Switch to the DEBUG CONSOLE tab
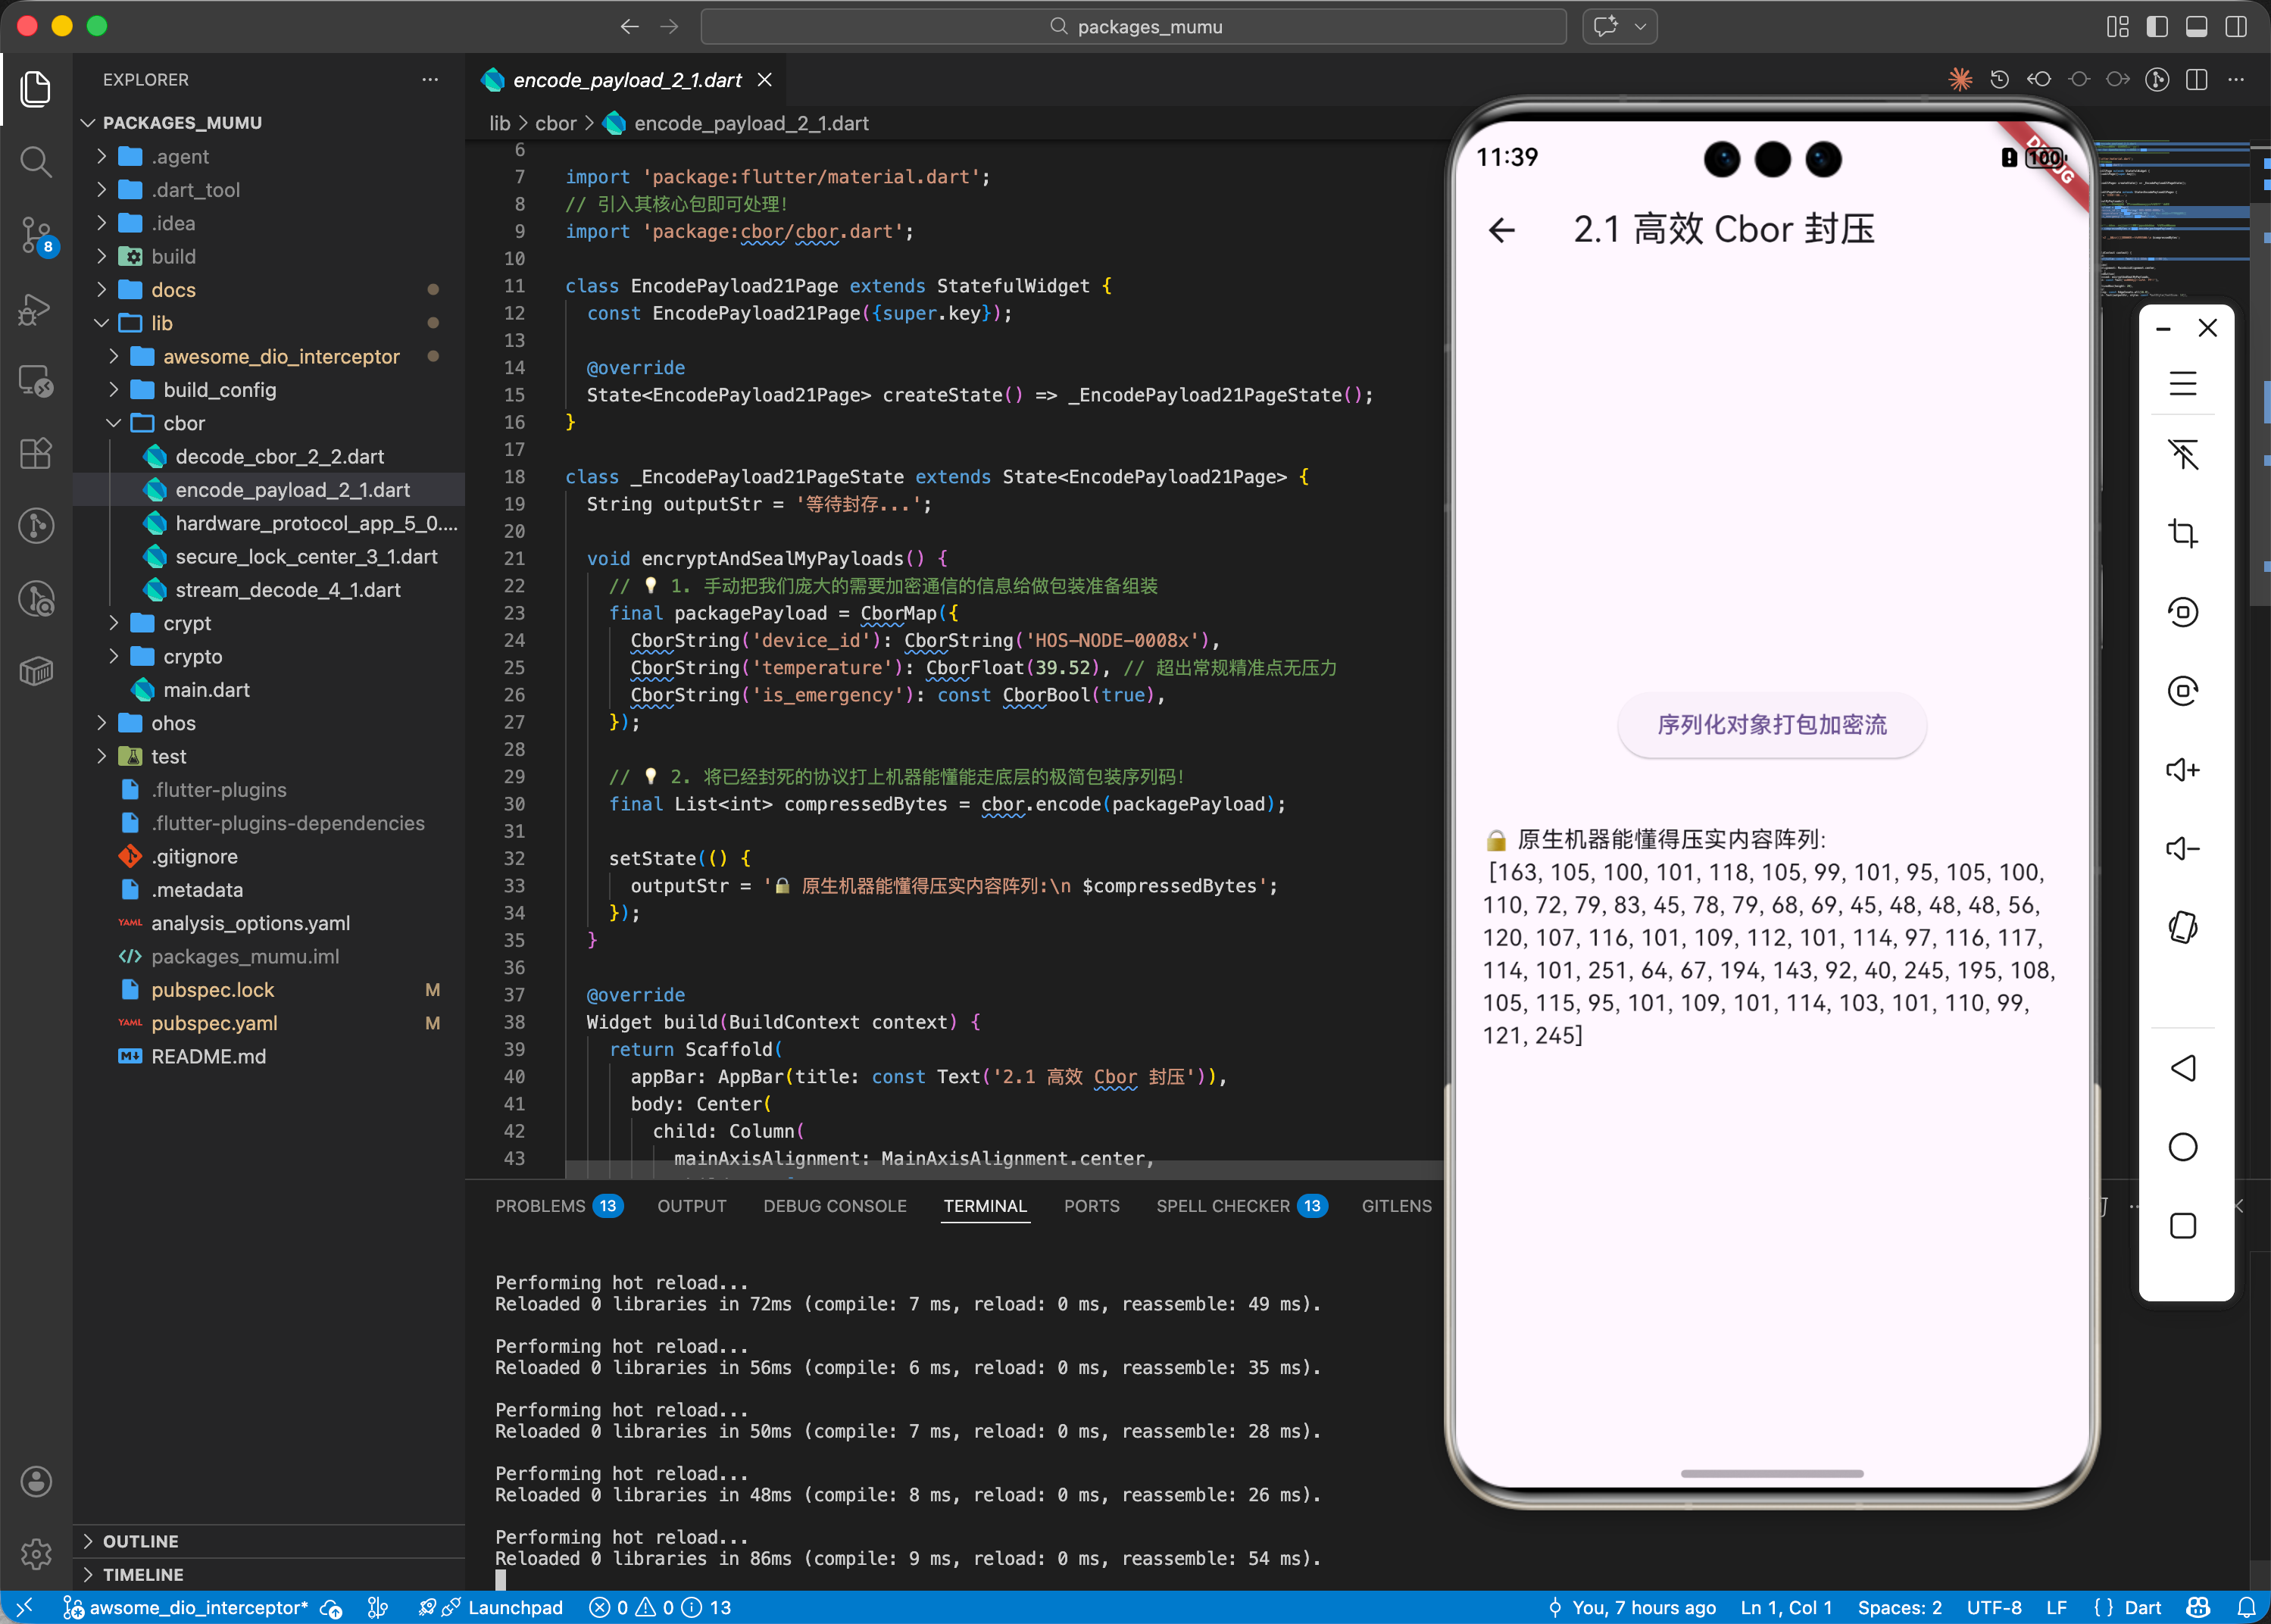Screen dimensions: 2271x1624 click(x=834, y=1206)
